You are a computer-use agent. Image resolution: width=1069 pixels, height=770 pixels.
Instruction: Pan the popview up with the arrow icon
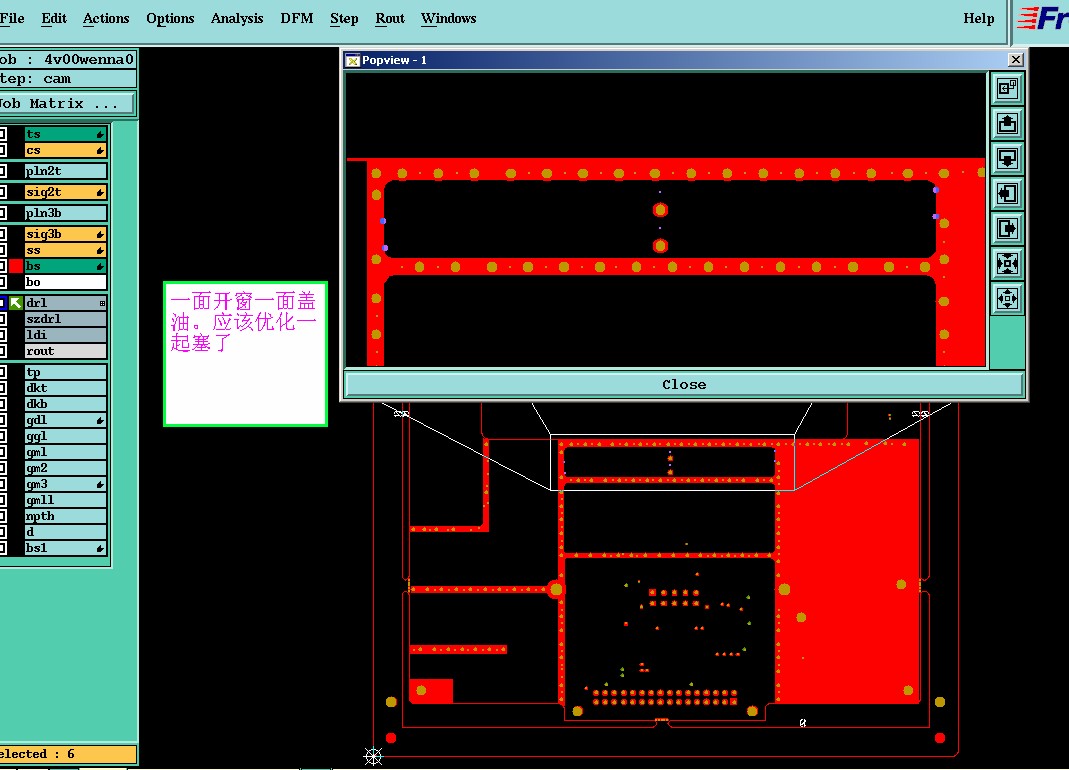(1007, 123)
